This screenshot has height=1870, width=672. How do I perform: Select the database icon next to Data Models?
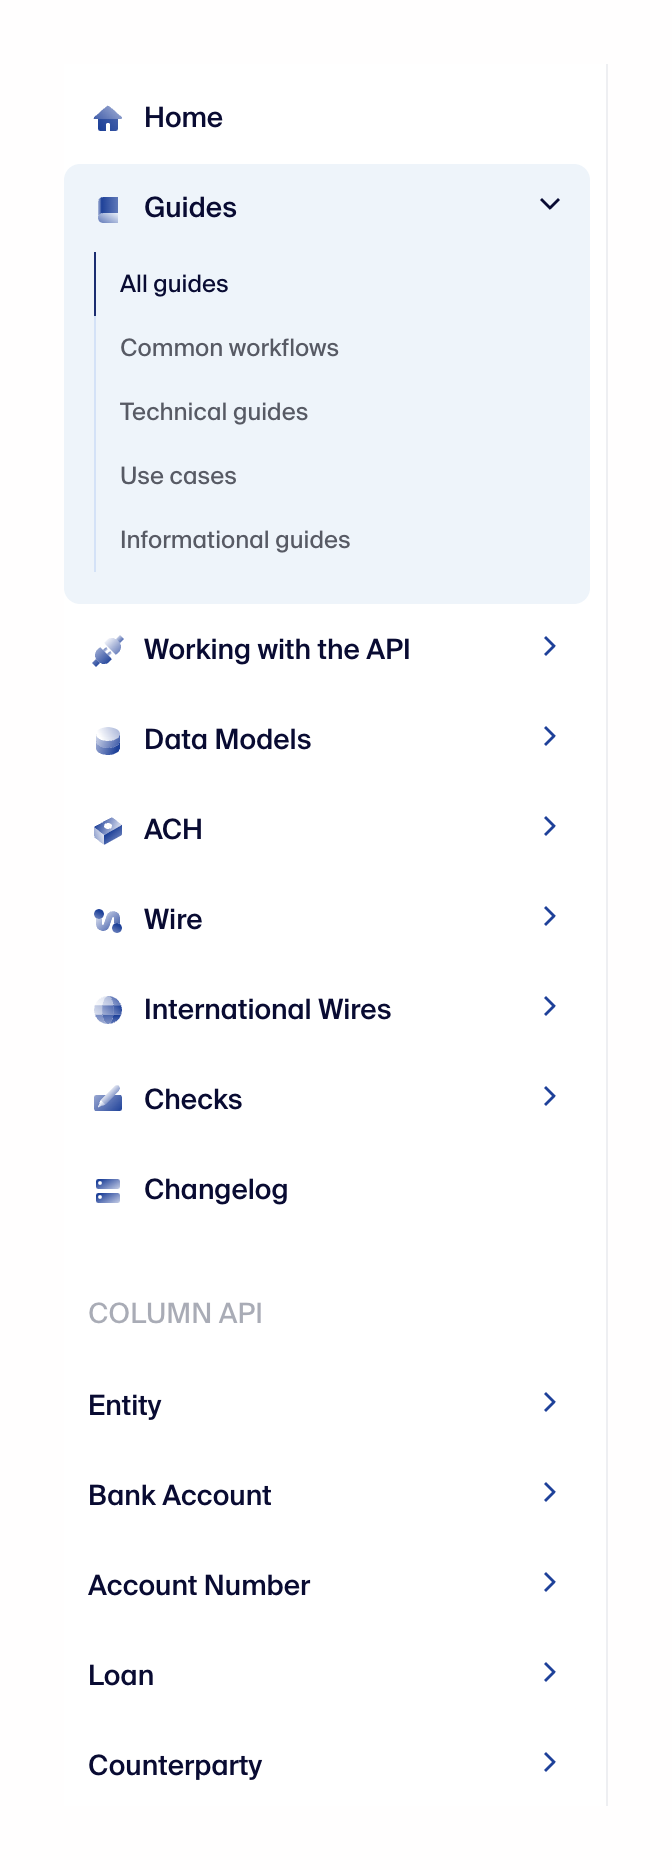106,738
